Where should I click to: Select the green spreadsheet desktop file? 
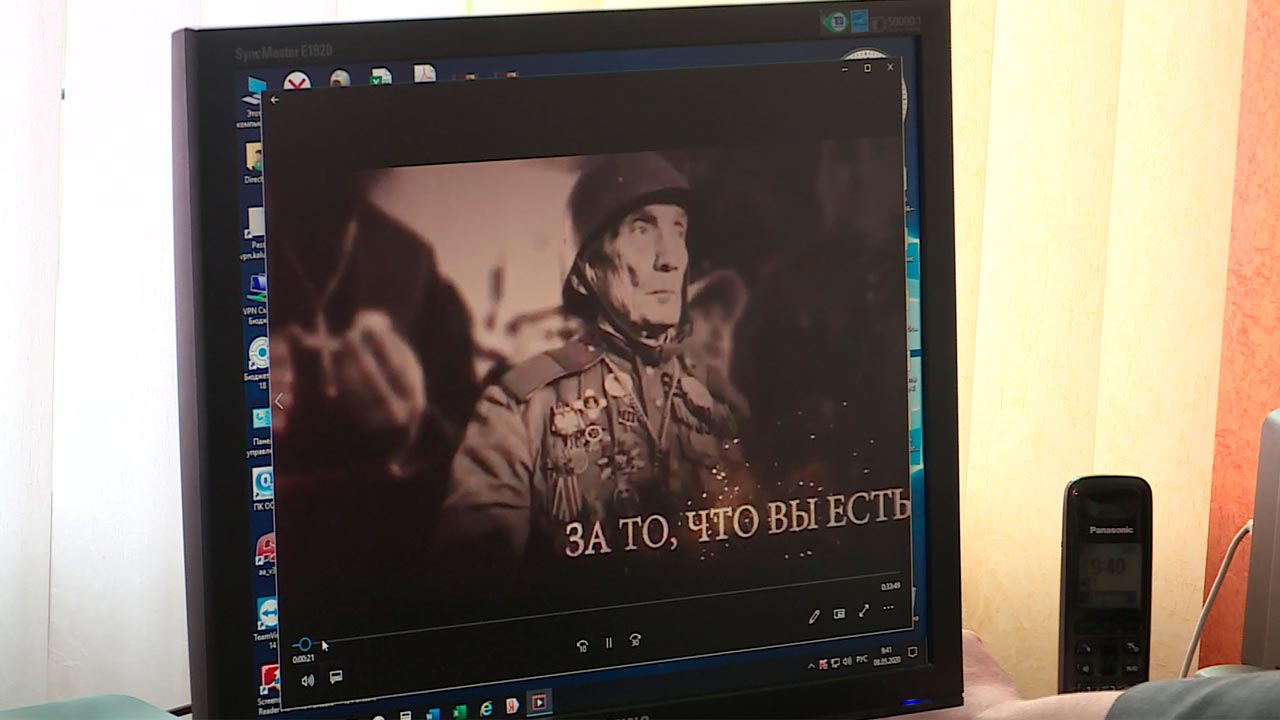(380, 77)
